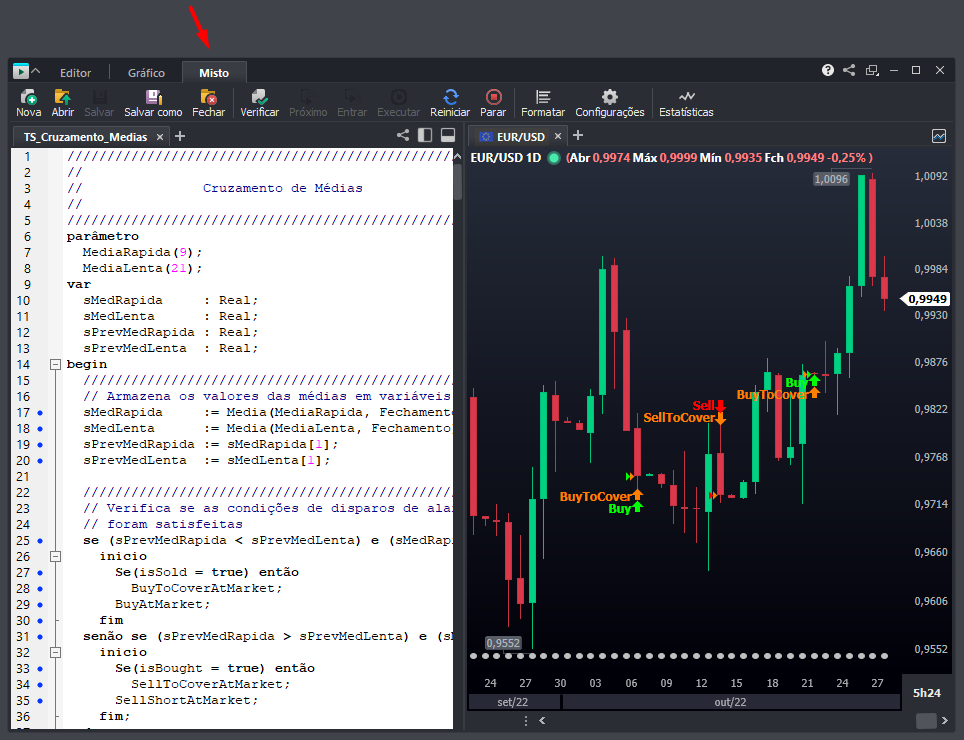Image resolution: width=964 pixels, height=740 pixels.
Task: Open Configurações gear settings
Action: coord(610,97)
